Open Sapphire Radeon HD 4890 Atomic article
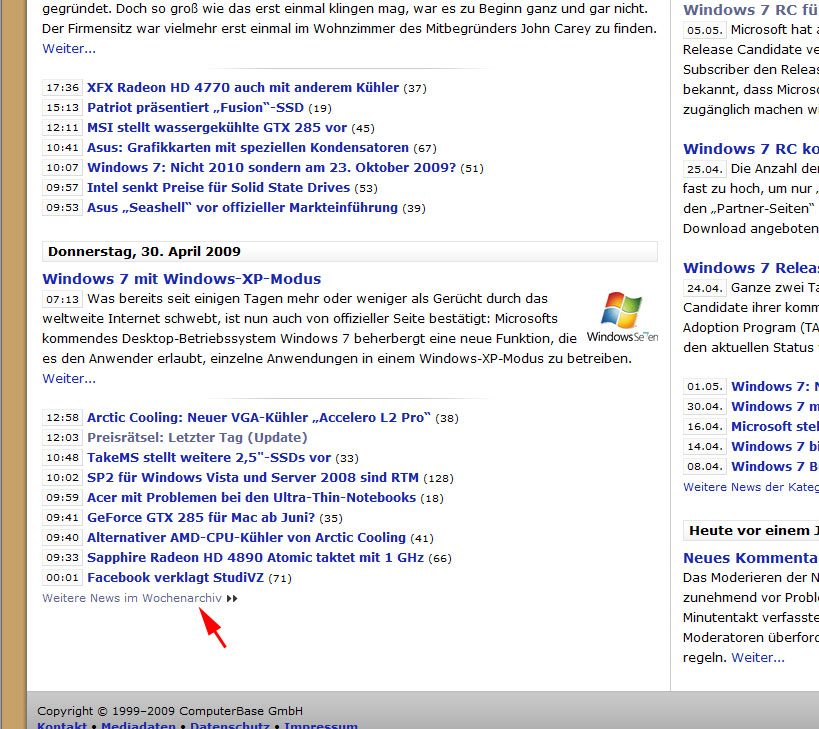The height and width of the screenshot is (729, 819). tap(255, 558)
